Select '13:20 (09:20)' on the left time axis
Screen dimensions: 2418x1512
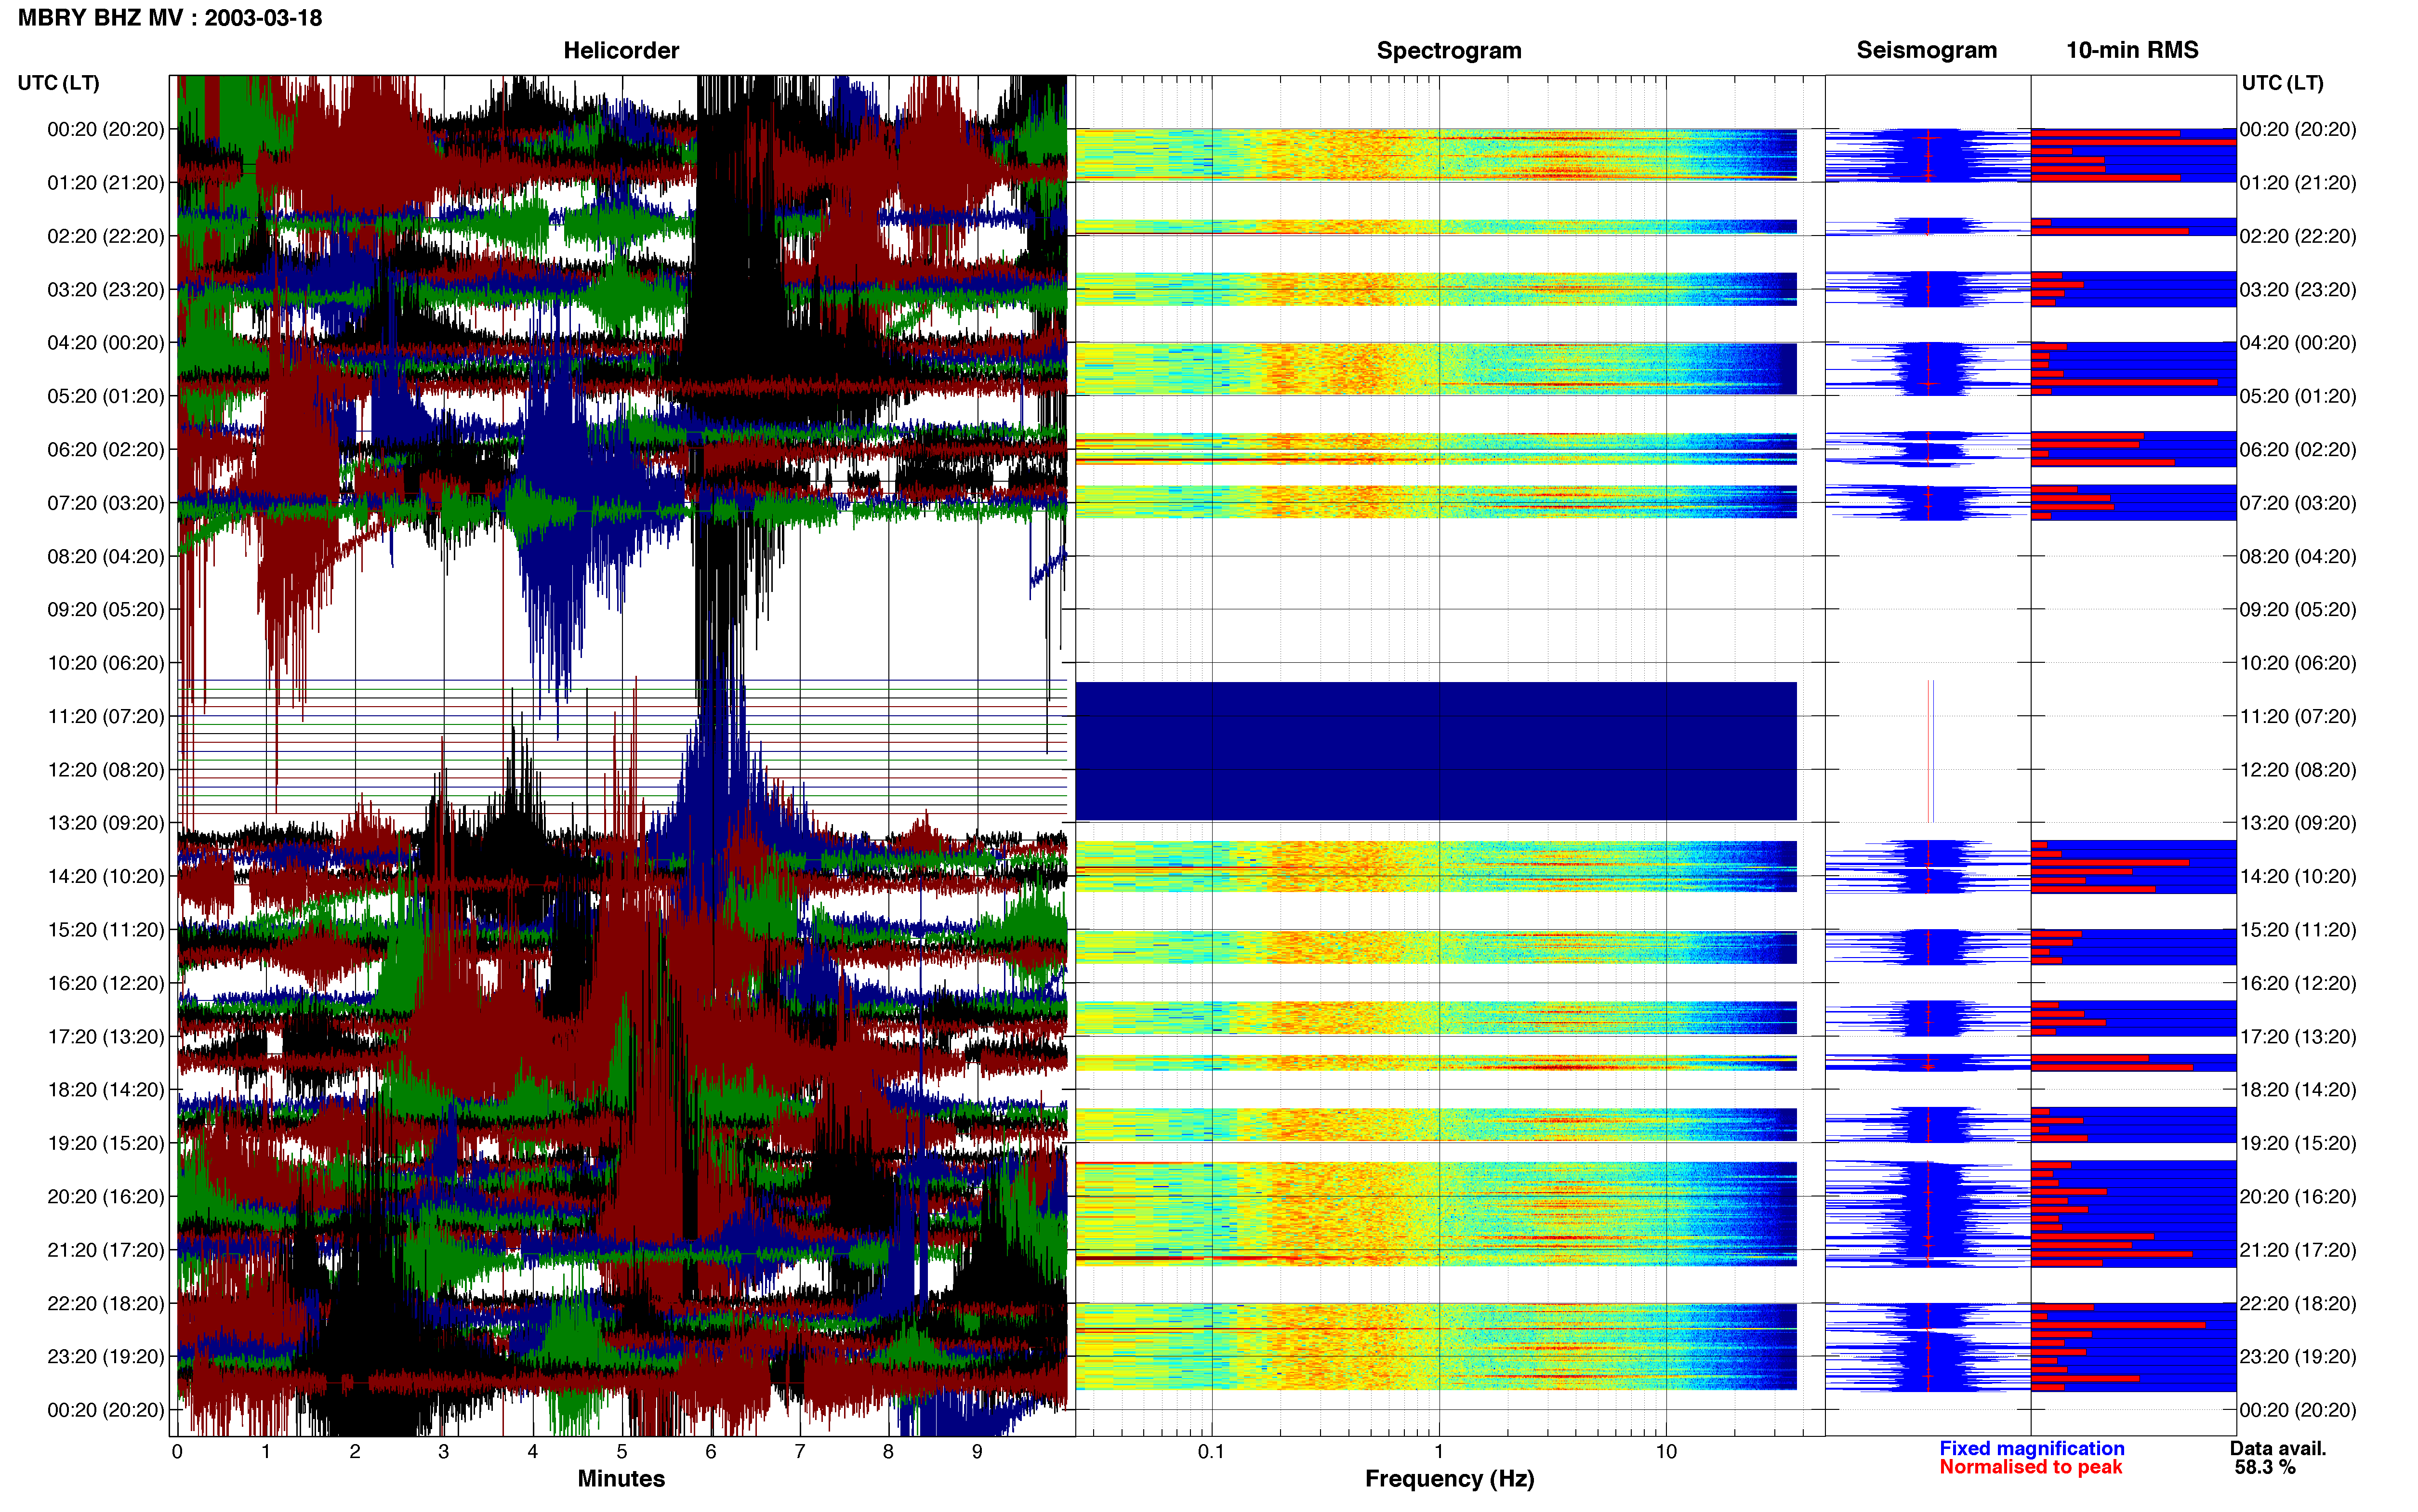(106, 823)
